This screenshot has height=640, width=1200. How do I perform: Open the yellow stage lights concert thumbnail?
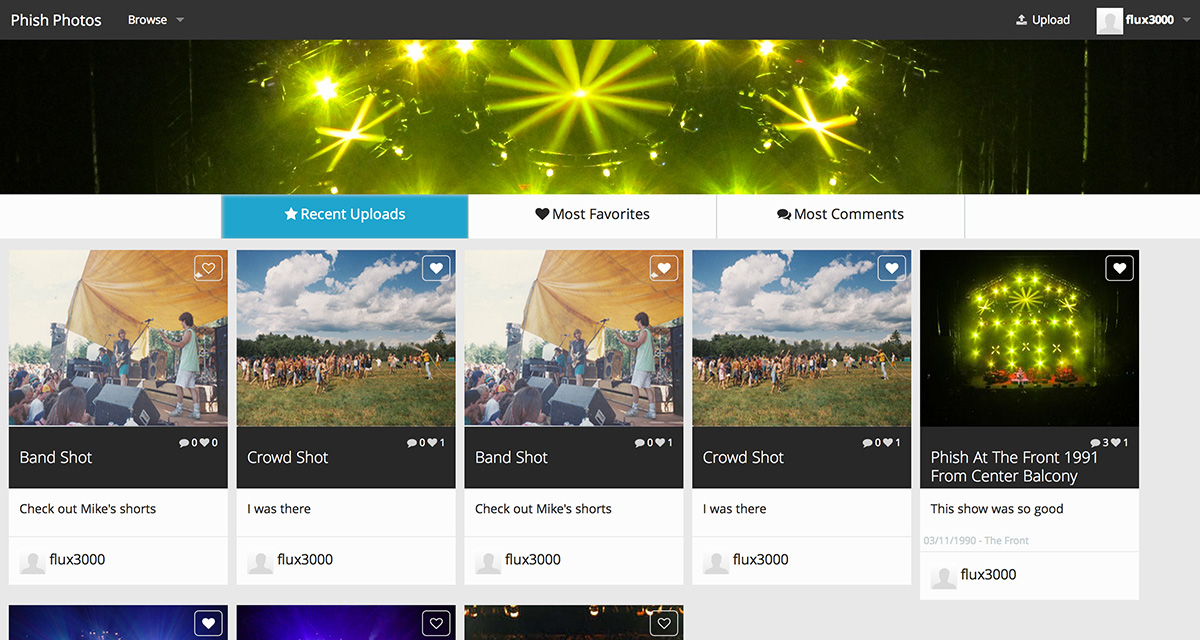[1029, 338]
